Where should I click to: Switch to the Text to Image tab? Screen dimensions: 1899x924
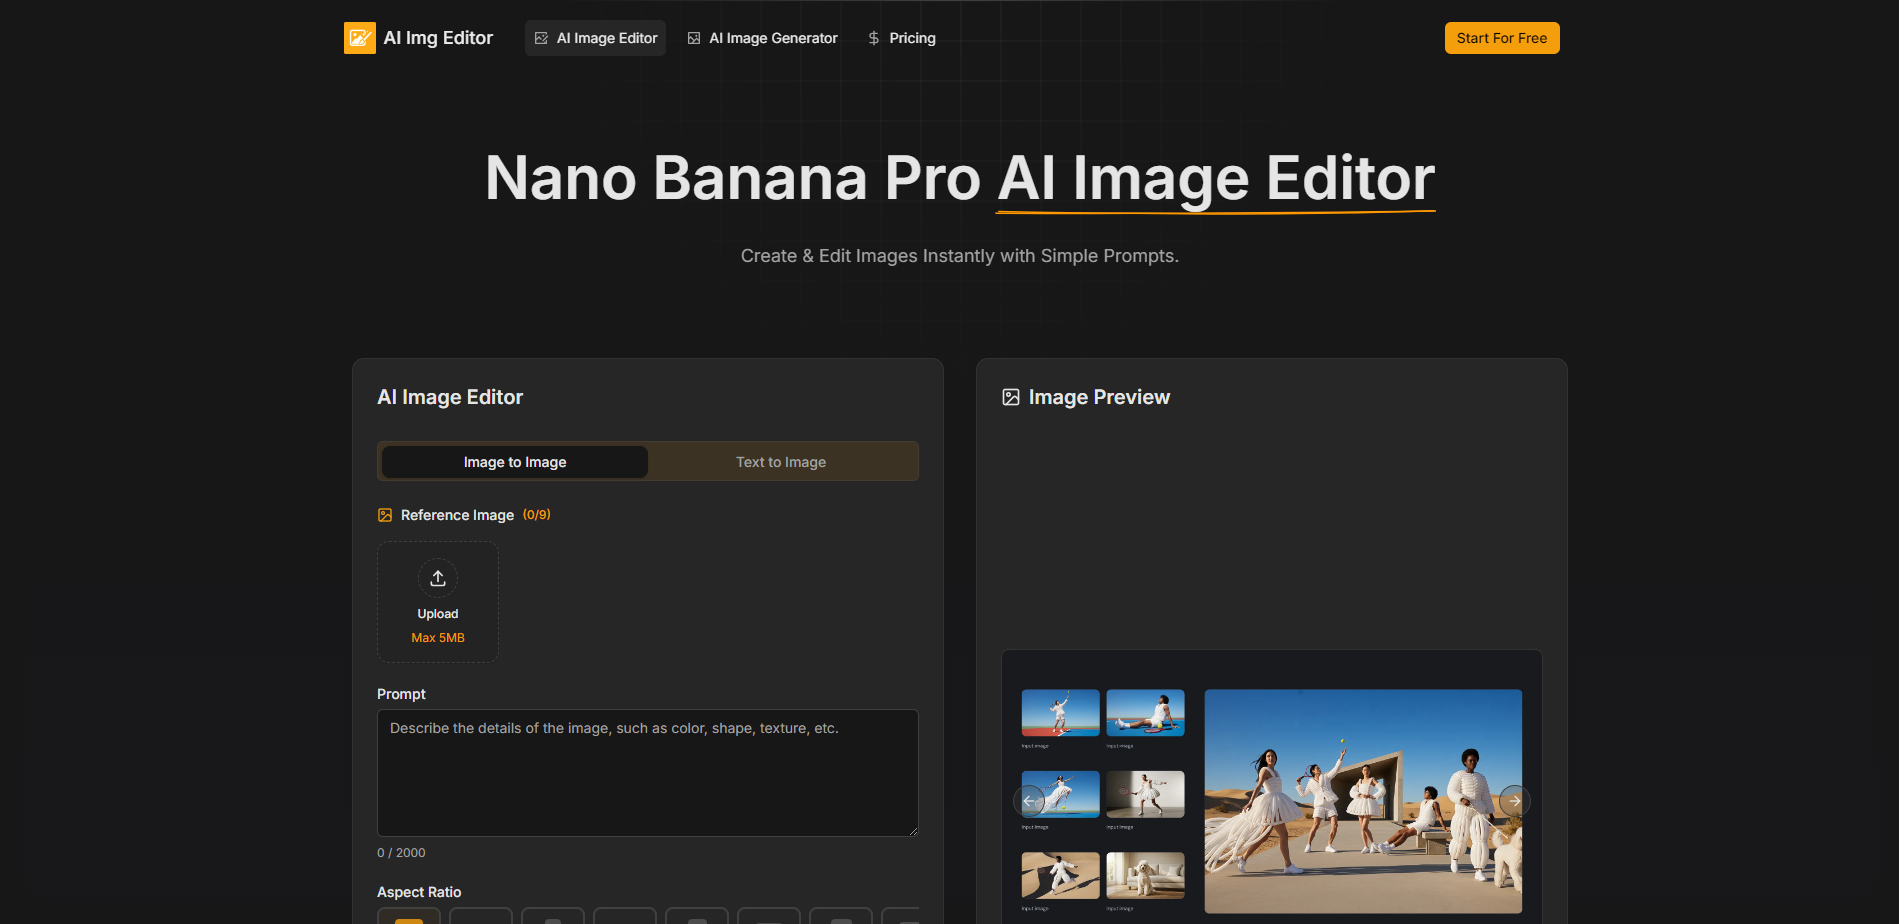781,462
